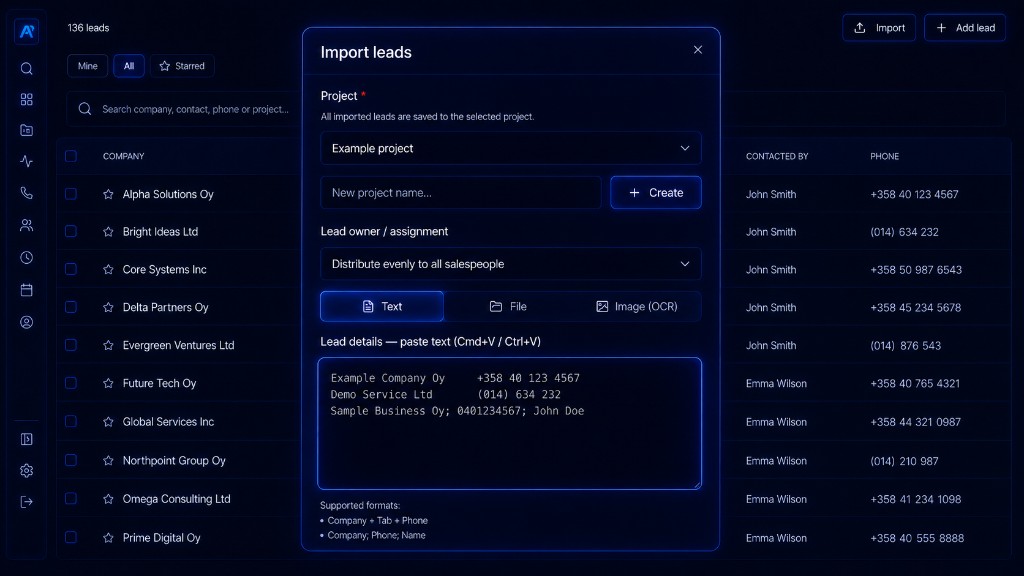Select the Image (OCR) tab
The height and width of the screenshot is (576, 1024).
(636, 306)
